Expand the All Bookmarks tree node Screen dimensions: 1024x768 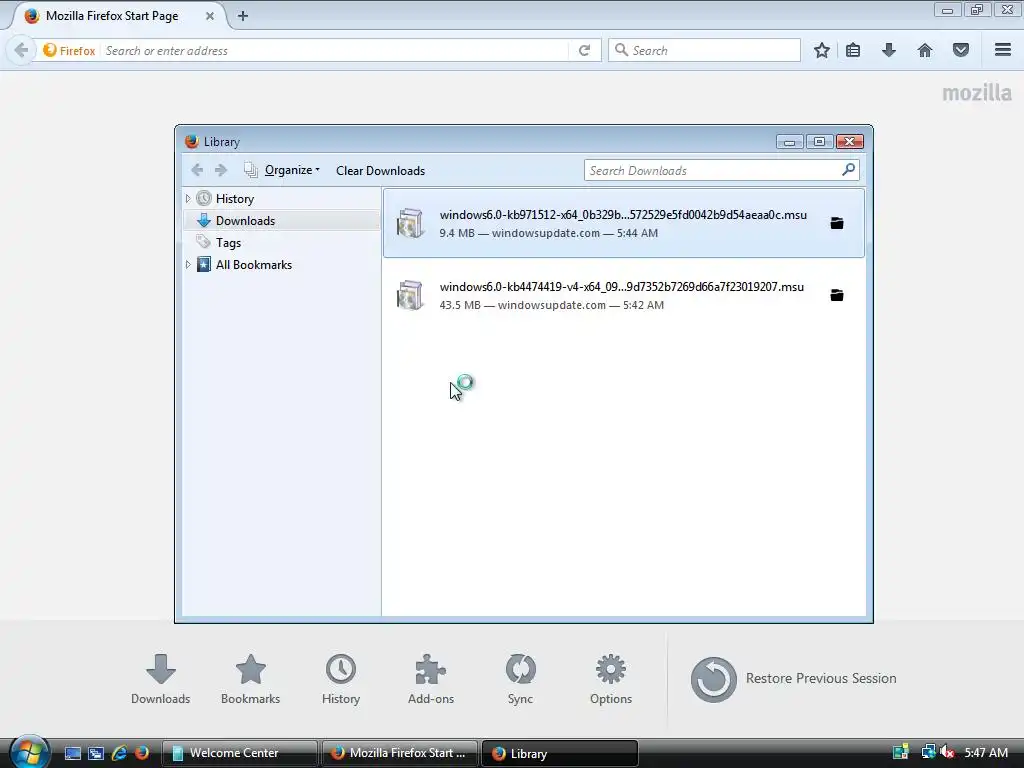point(188,264)
